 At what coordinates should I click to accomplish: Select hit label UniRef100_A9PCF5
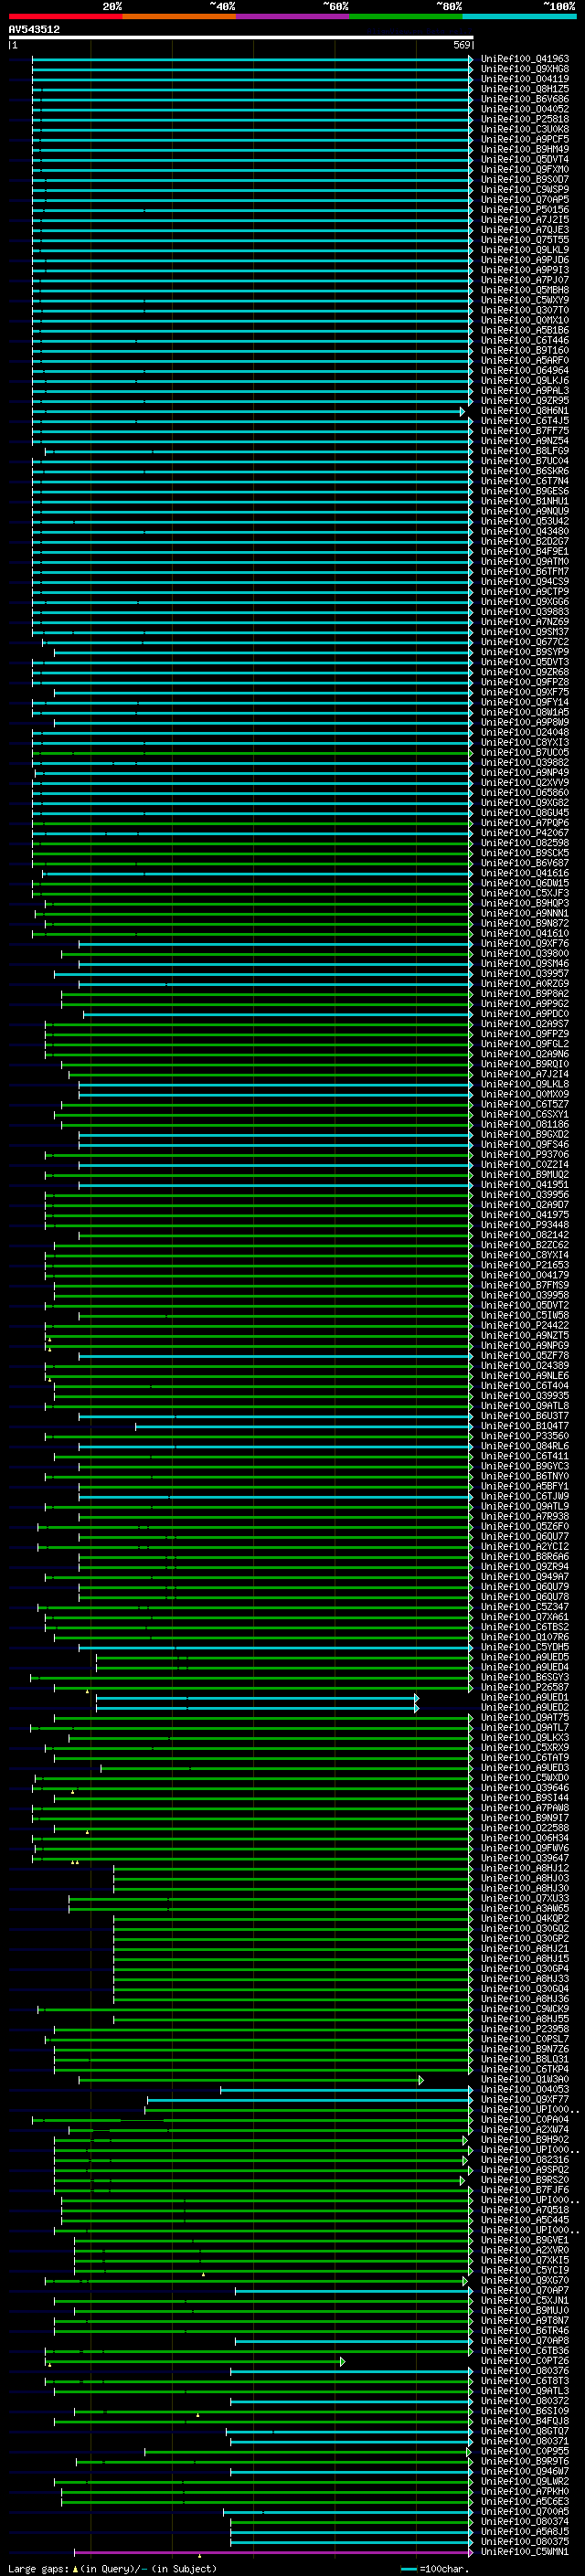click(524, 139)
